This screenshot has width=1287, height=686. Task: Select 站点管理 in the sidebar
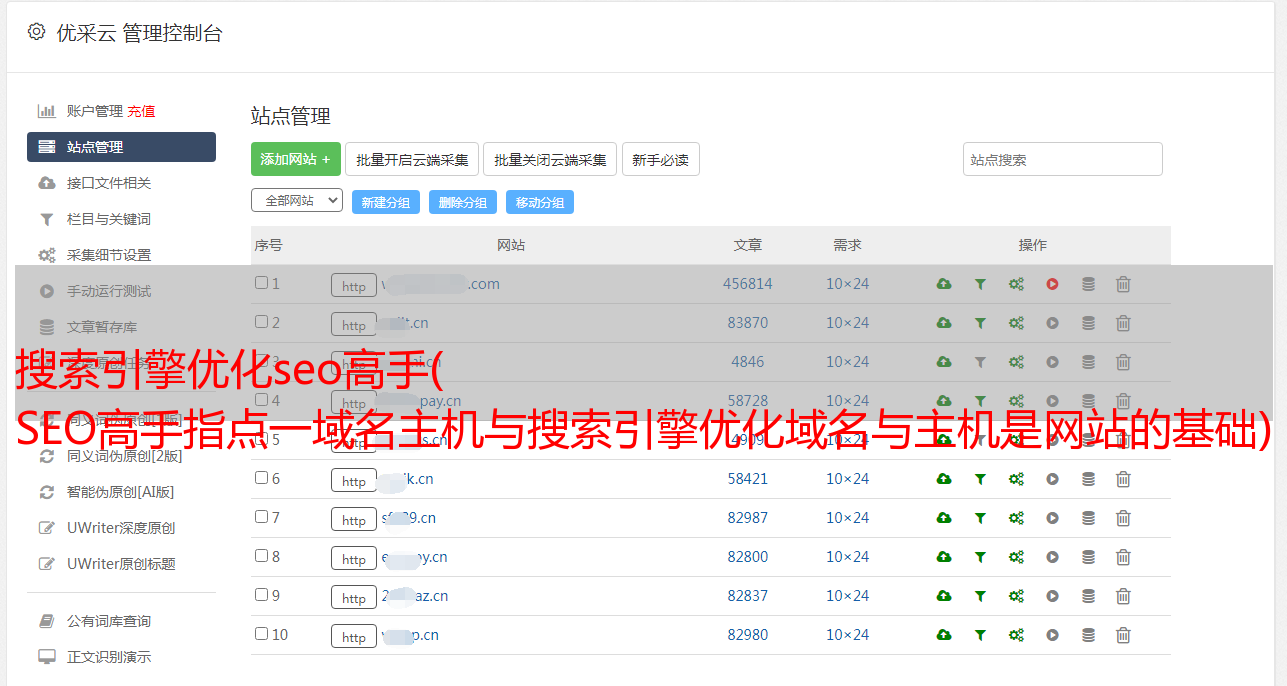tap(121, 147)
